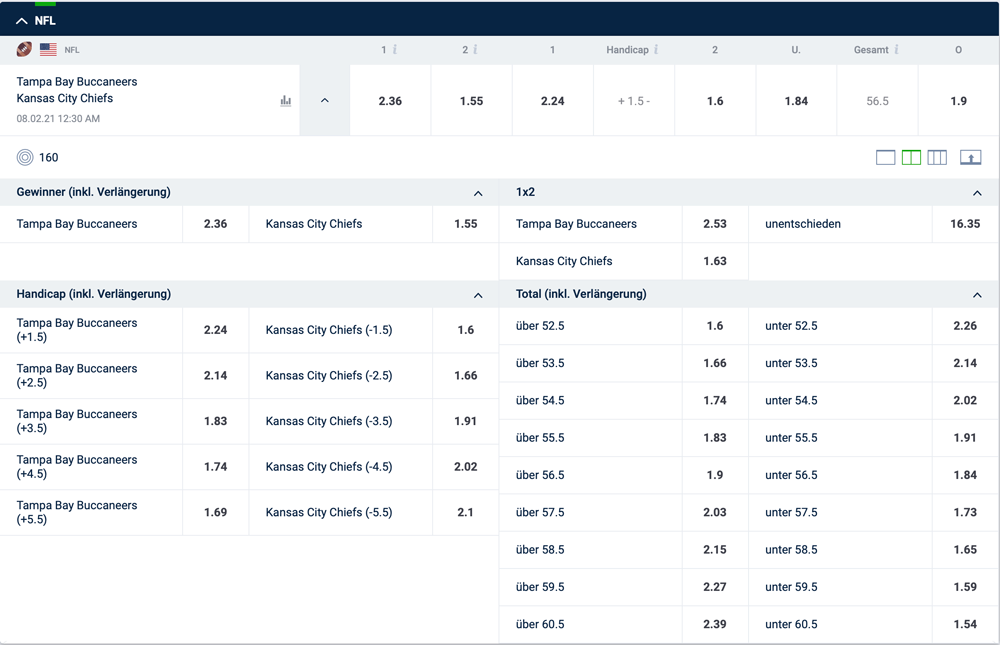The image size is (1000, 645).
Task: Open Tampa Bay Buccaneers vs Kansas City Chiefs match
Action: pos(77,90)
